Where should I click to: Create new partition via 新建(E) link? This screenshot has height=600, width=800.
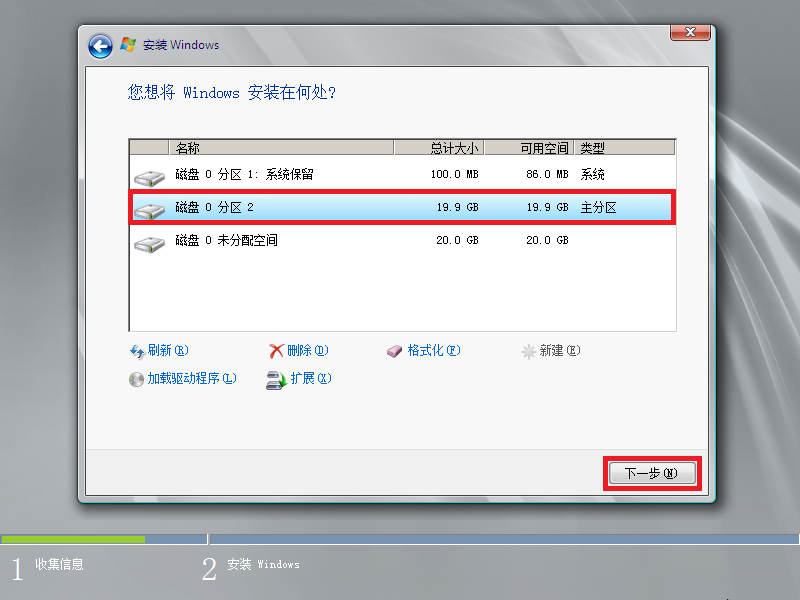(560, 351)
